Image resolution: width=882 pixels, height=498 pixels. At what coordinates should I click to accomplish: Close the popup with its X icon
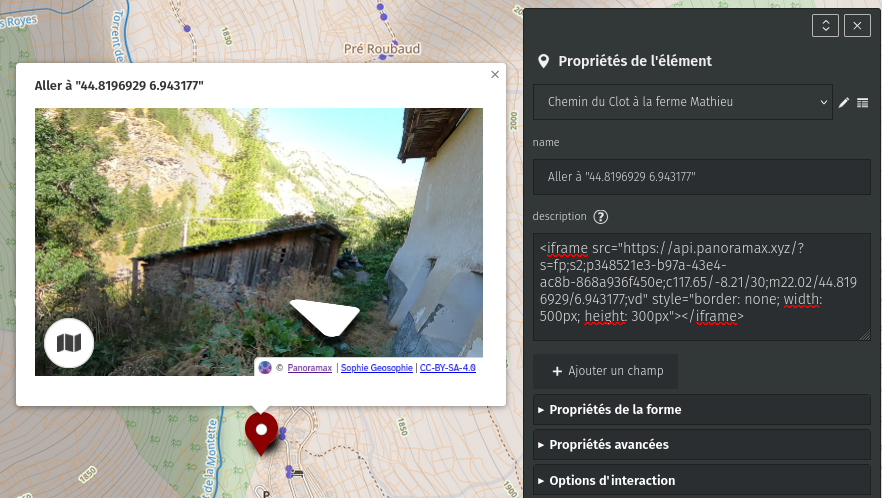coord(495,74)
